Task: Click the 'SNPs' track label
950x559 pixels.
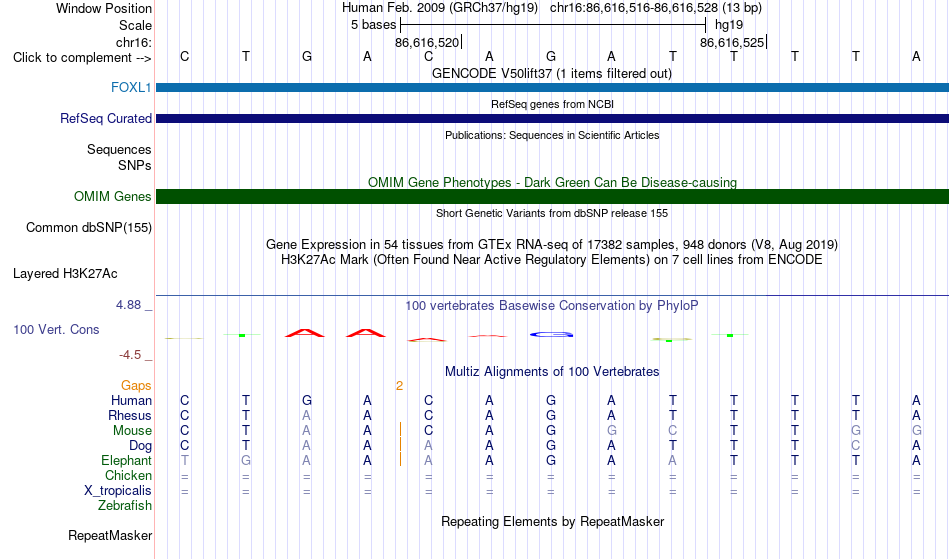Action: click(135, 165)
